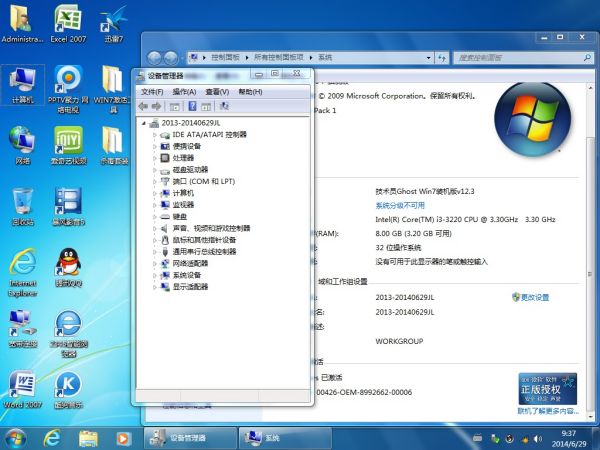Open the 文件(F) menu in Device Manager
The image size is (600, 450).
[x=152, y=91]
